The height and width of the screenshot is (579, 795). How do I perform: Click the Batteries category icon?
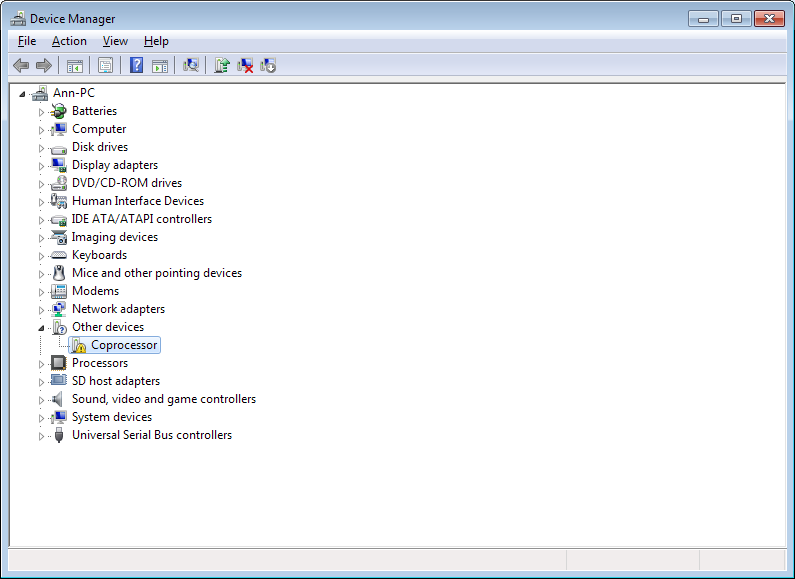tap(59, 111)
